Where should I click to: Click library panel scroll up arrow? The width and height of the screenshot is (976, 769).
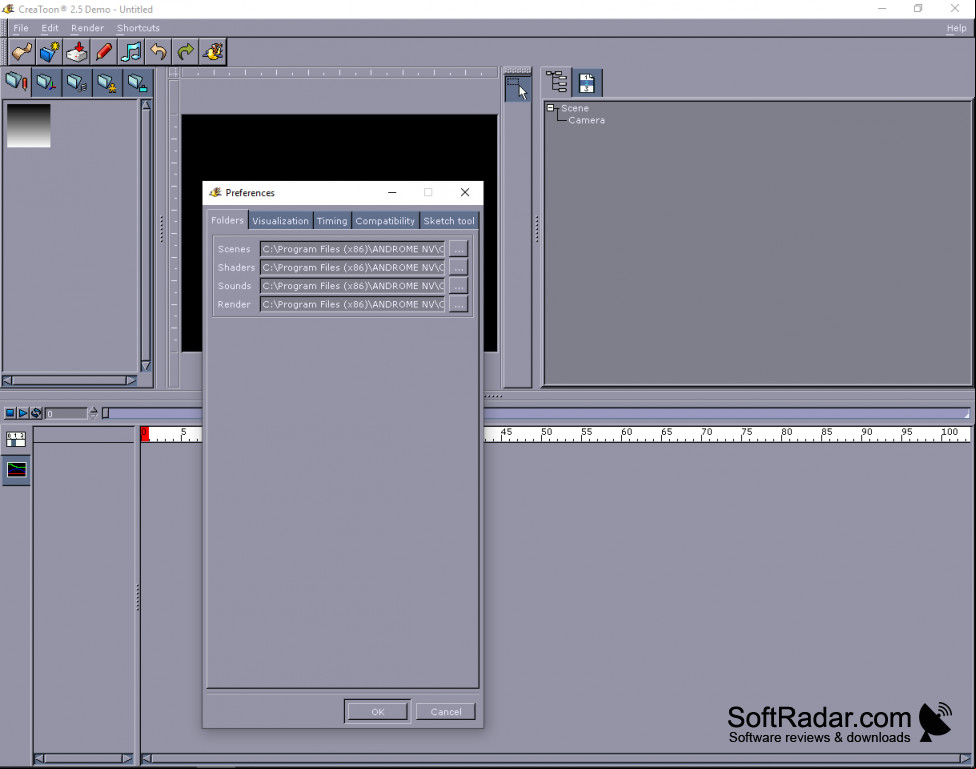point(146,105)
